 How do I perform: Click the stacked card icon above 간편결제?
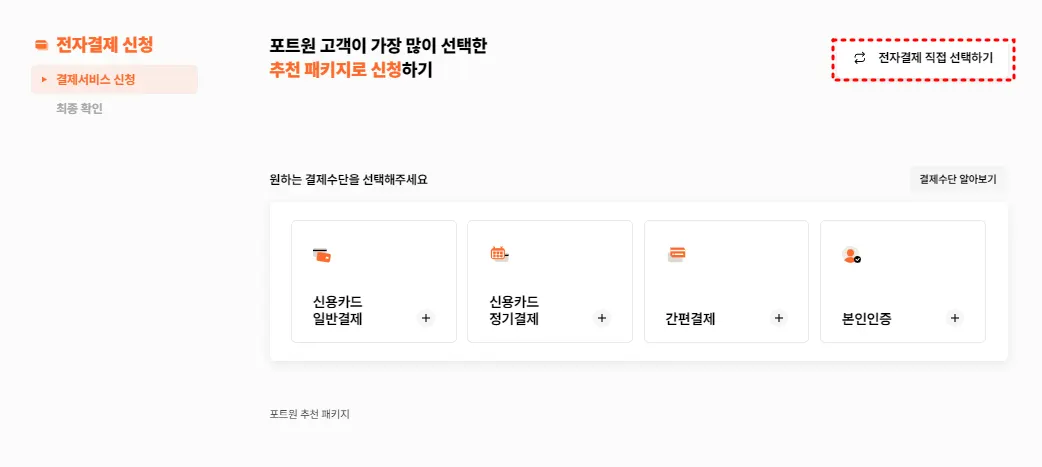click(676, 254)
